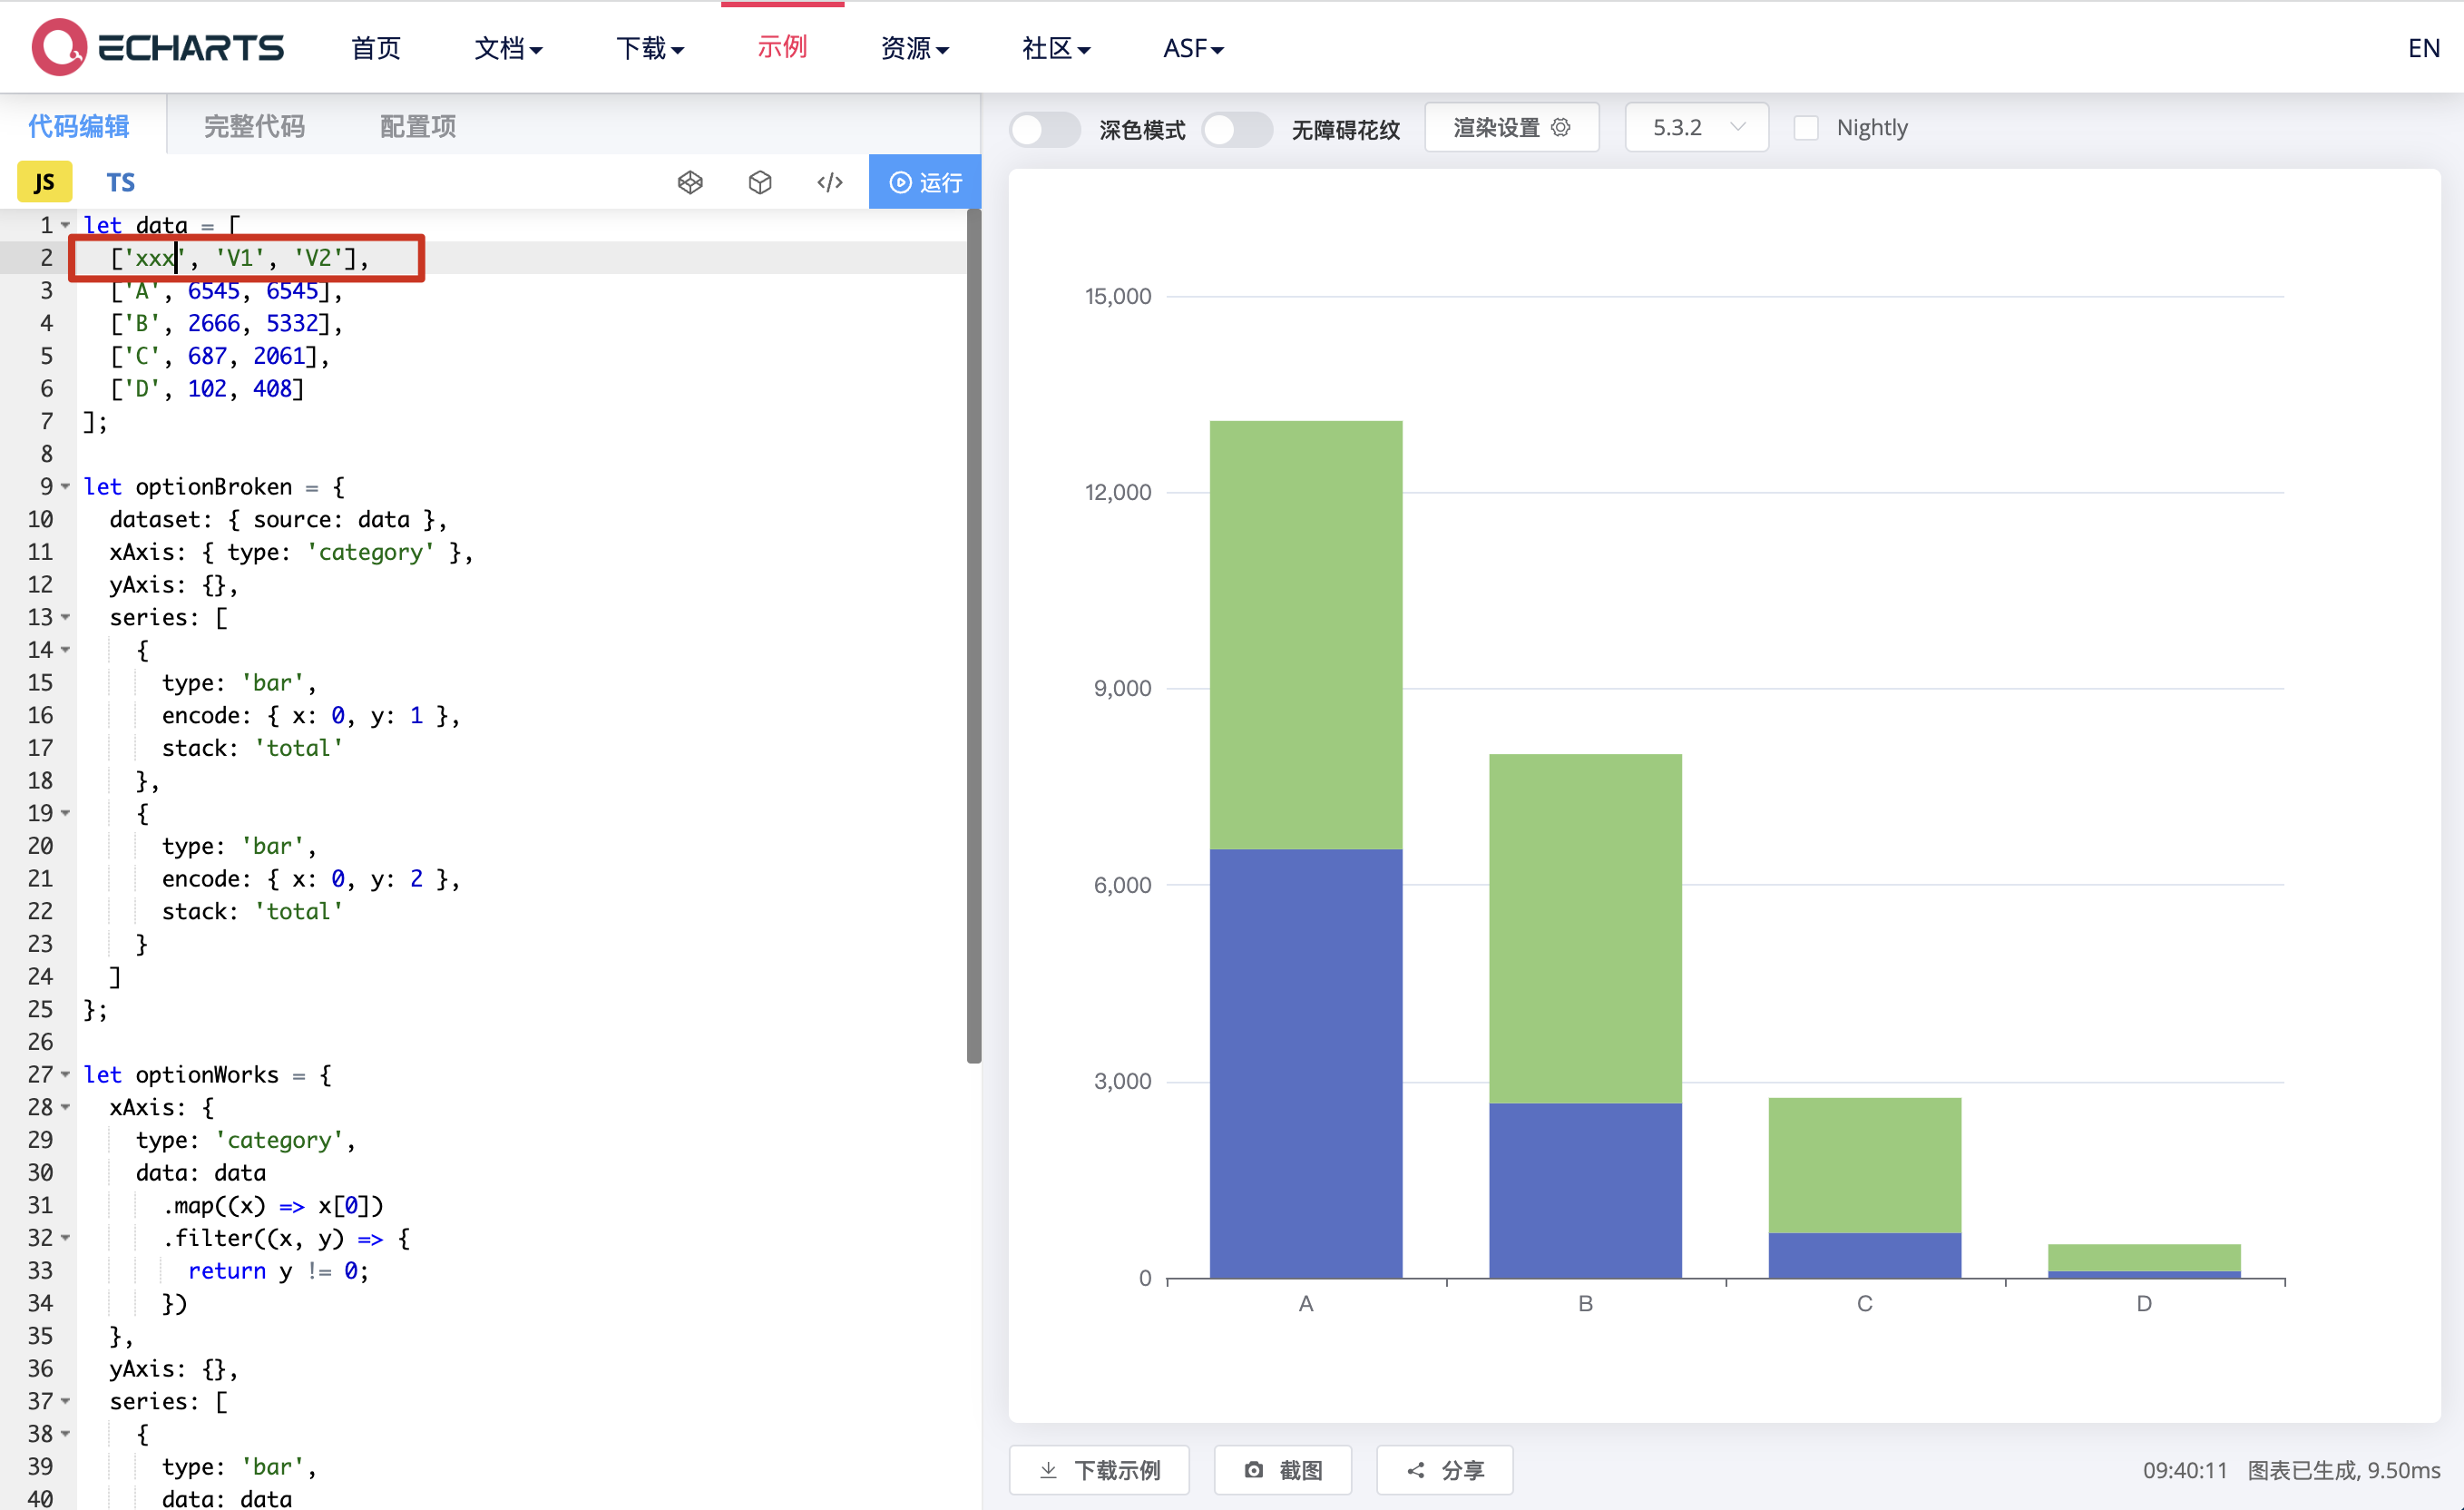Open the 5.3.2 version dropdown
This screenshot has width=2464, height=1510.
coord(1696,127)
